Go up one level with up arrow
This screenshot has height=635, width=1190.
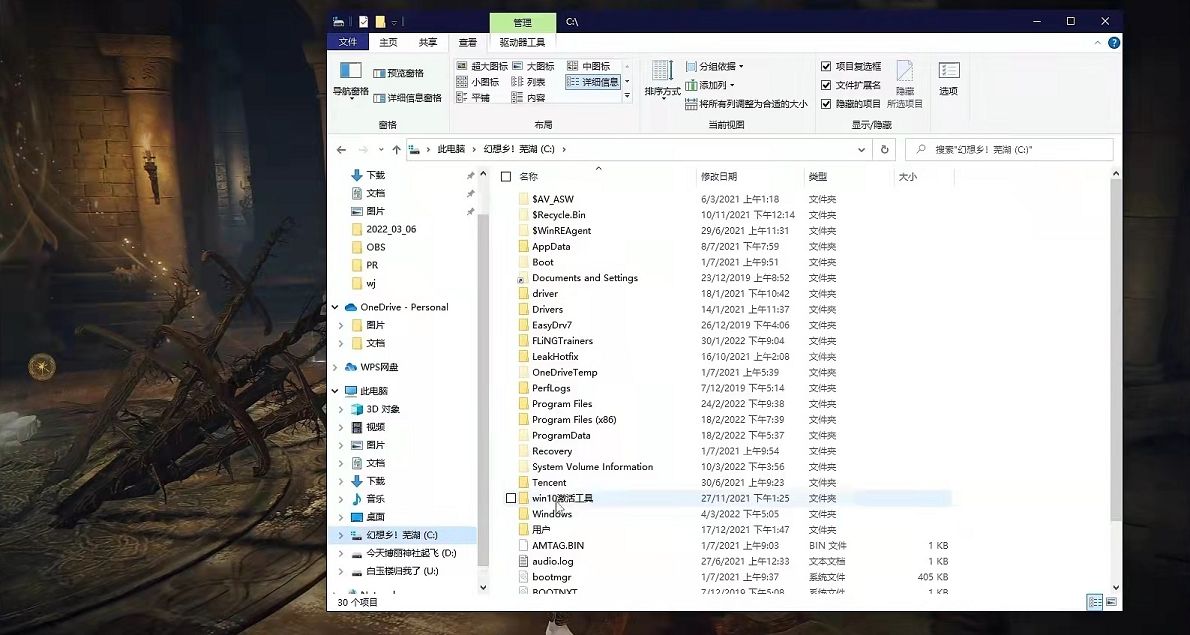tap(396, 149)
